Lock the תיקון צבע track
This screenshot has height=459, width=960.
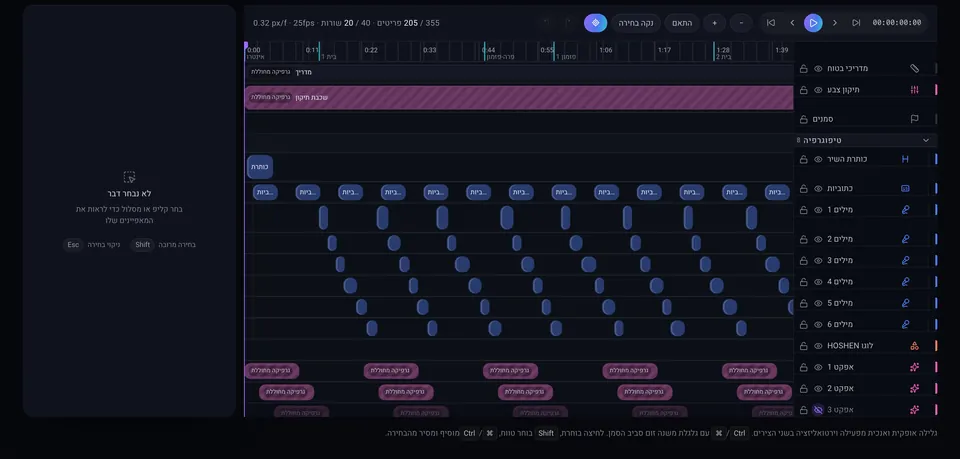tap(803, 90)
